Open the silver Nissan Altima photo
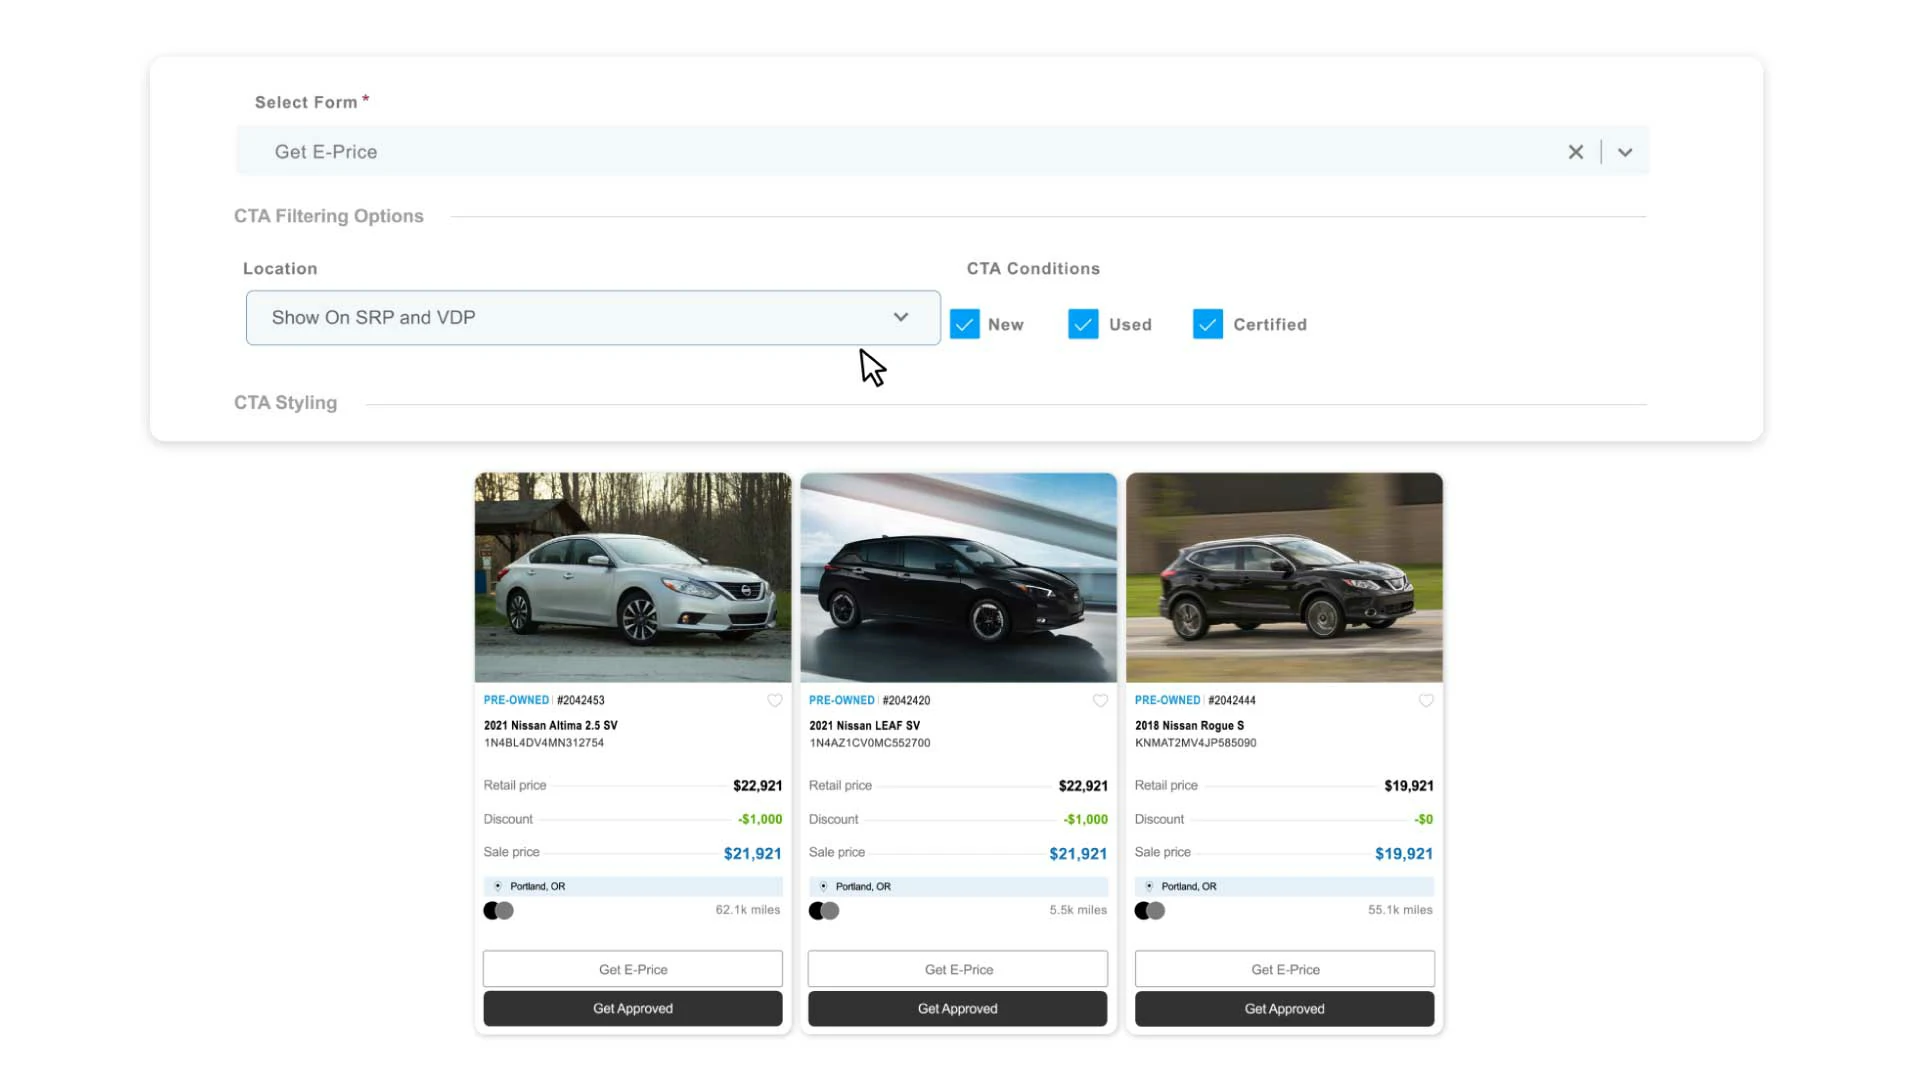 633,578
